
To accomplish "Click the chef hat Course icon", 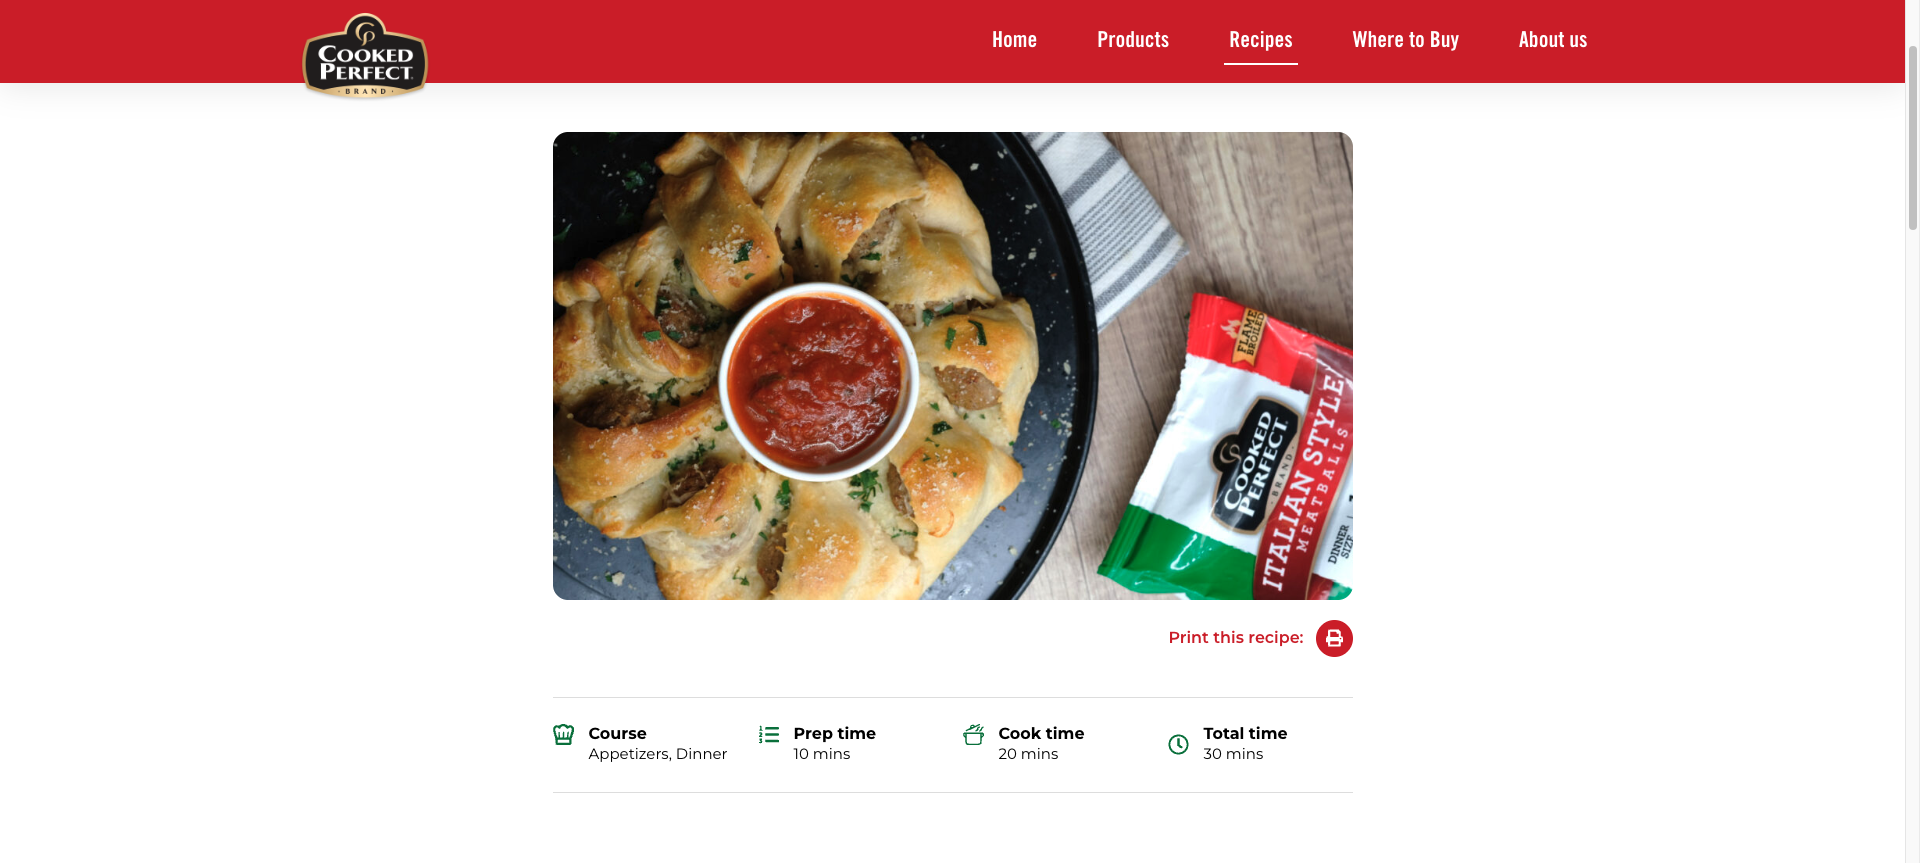I will [564, 735].
